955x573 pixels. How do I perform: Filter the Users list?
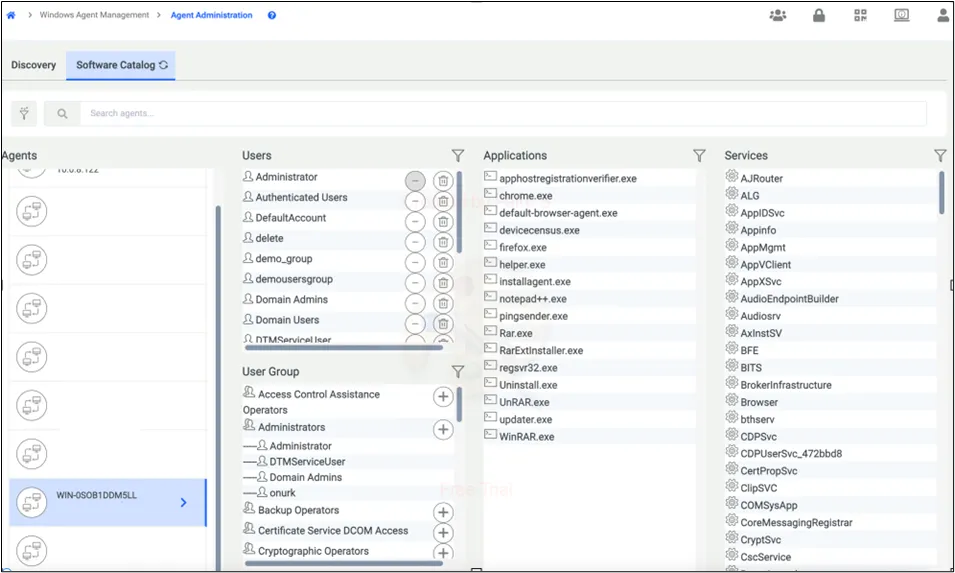[458, 156]
